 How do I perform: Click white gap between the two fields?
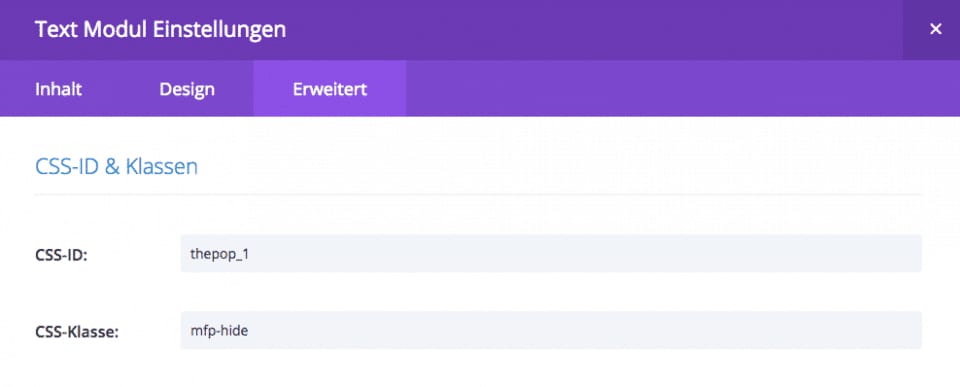(551, 291)
